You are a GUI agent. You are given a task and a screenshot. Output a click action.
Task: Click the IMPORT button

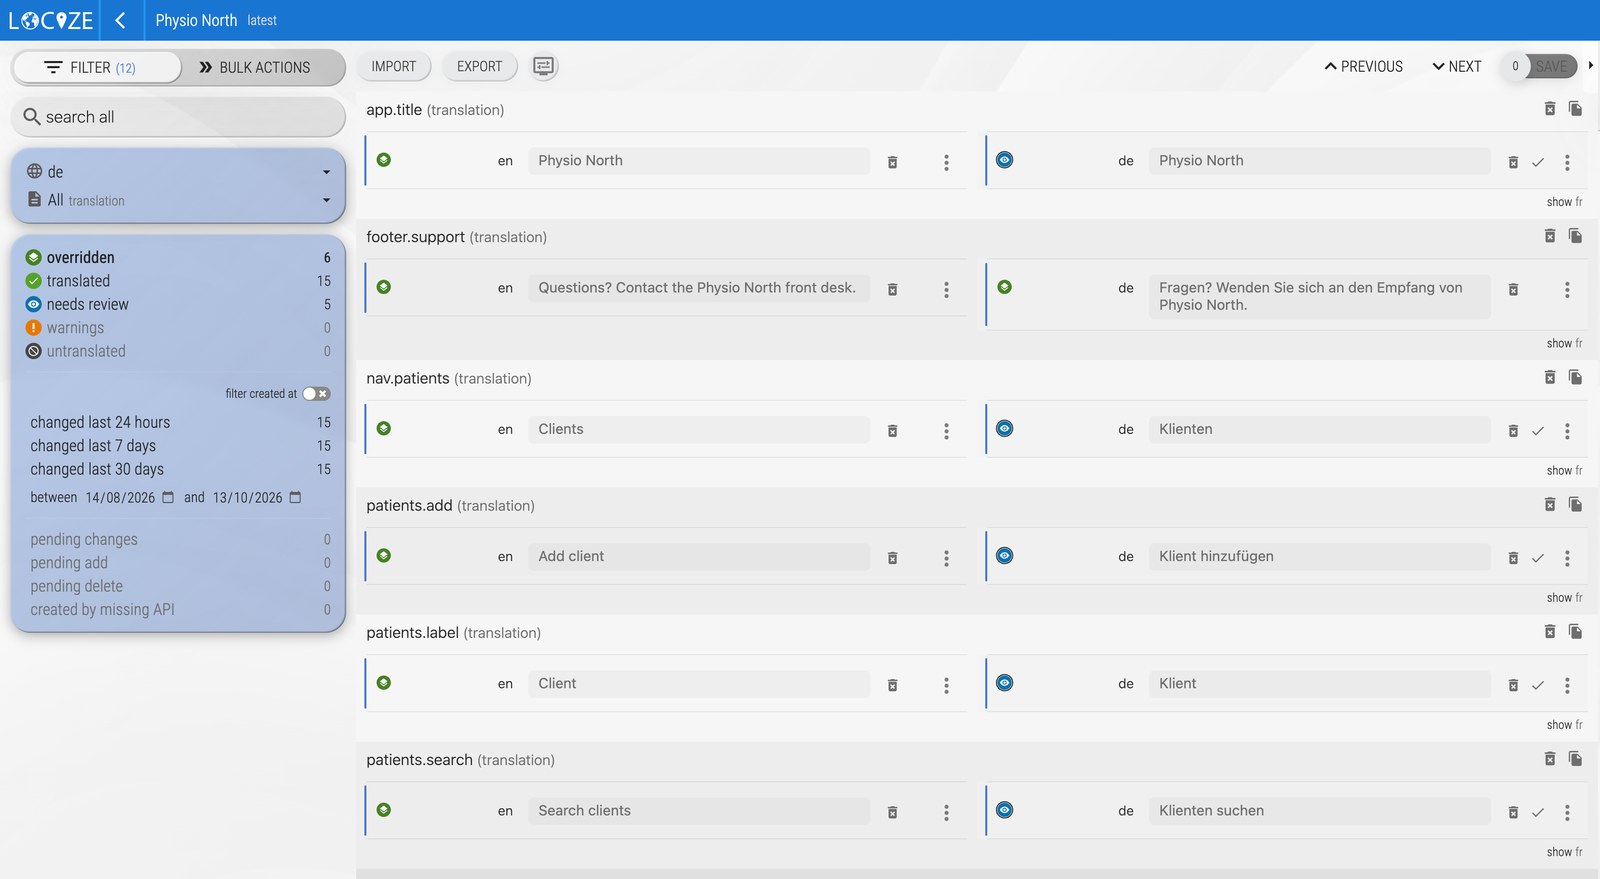coord(394,66)
